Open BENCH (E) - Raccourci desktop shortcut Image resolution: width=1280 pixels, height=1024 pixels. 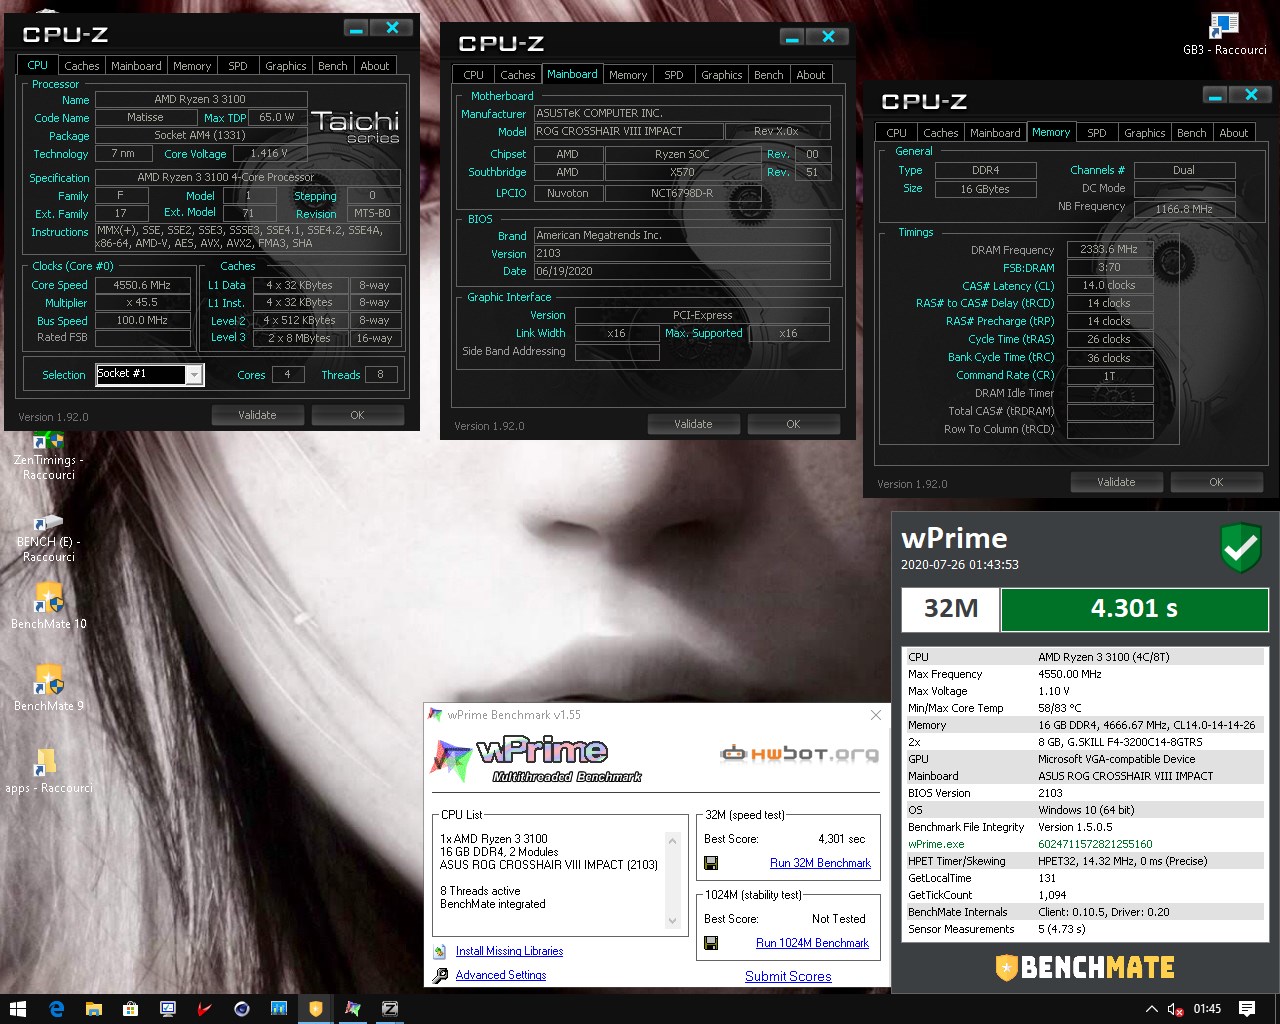coord(48,538)
